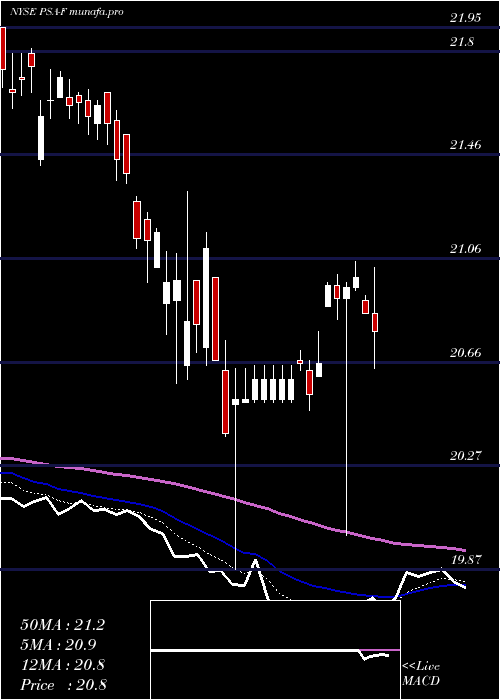Click the 'NYSE PSA-F munafa.pro' chart title
Viewport: 500px width, 700px height.
(x=67, y=12)
